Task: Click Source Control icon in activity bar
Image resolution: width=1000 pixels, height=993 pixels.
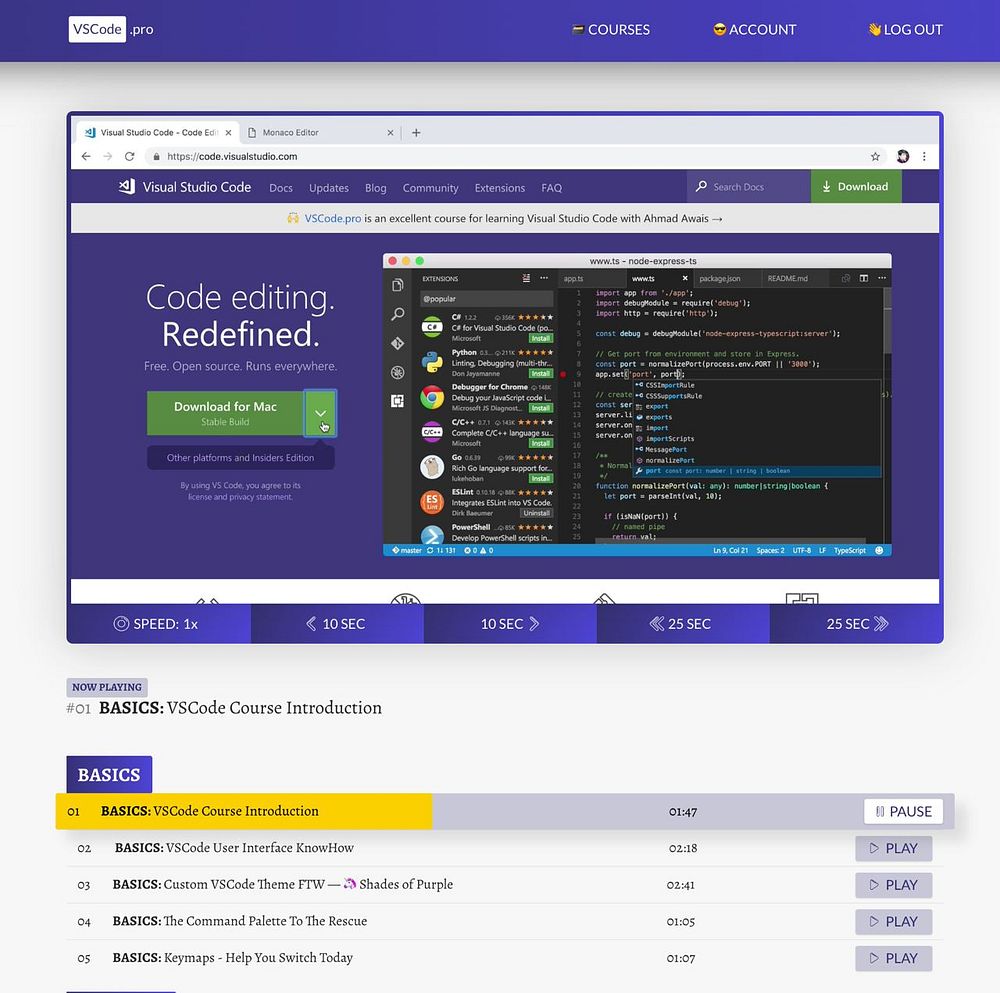Action: 397,343
